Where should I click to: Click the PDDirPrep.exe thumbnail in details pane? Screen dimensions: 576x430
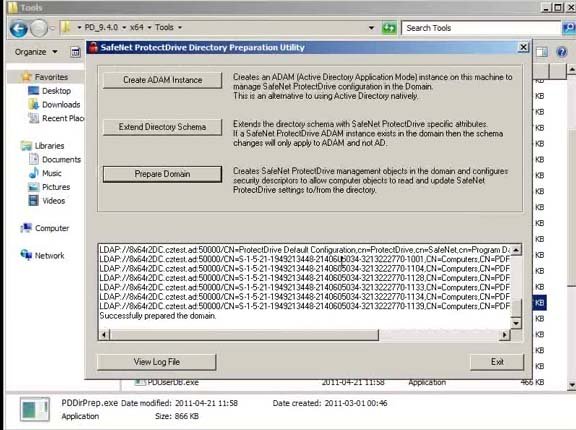point(35,409)
